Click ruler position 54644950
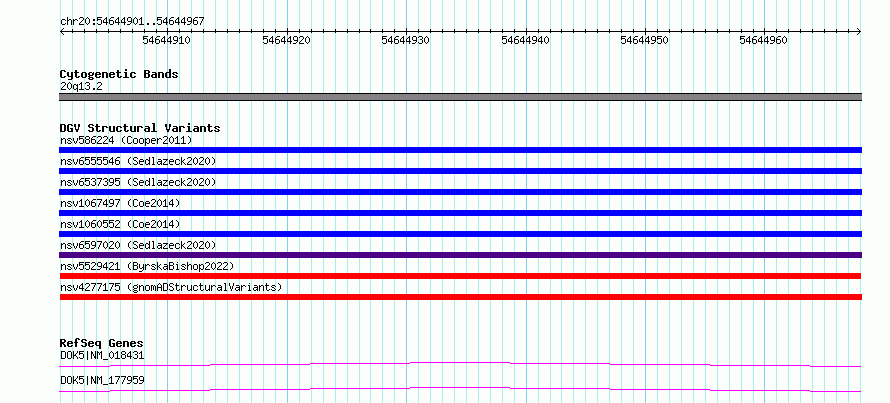The width and height of the screenshot is (890, 403). (644, 41)
